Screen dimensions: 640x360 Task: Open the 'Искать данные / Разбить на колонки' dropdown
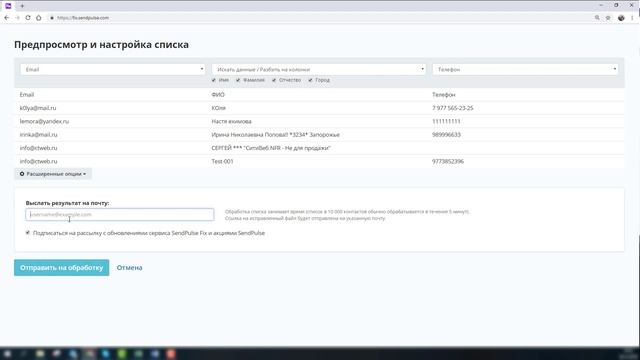319,69
